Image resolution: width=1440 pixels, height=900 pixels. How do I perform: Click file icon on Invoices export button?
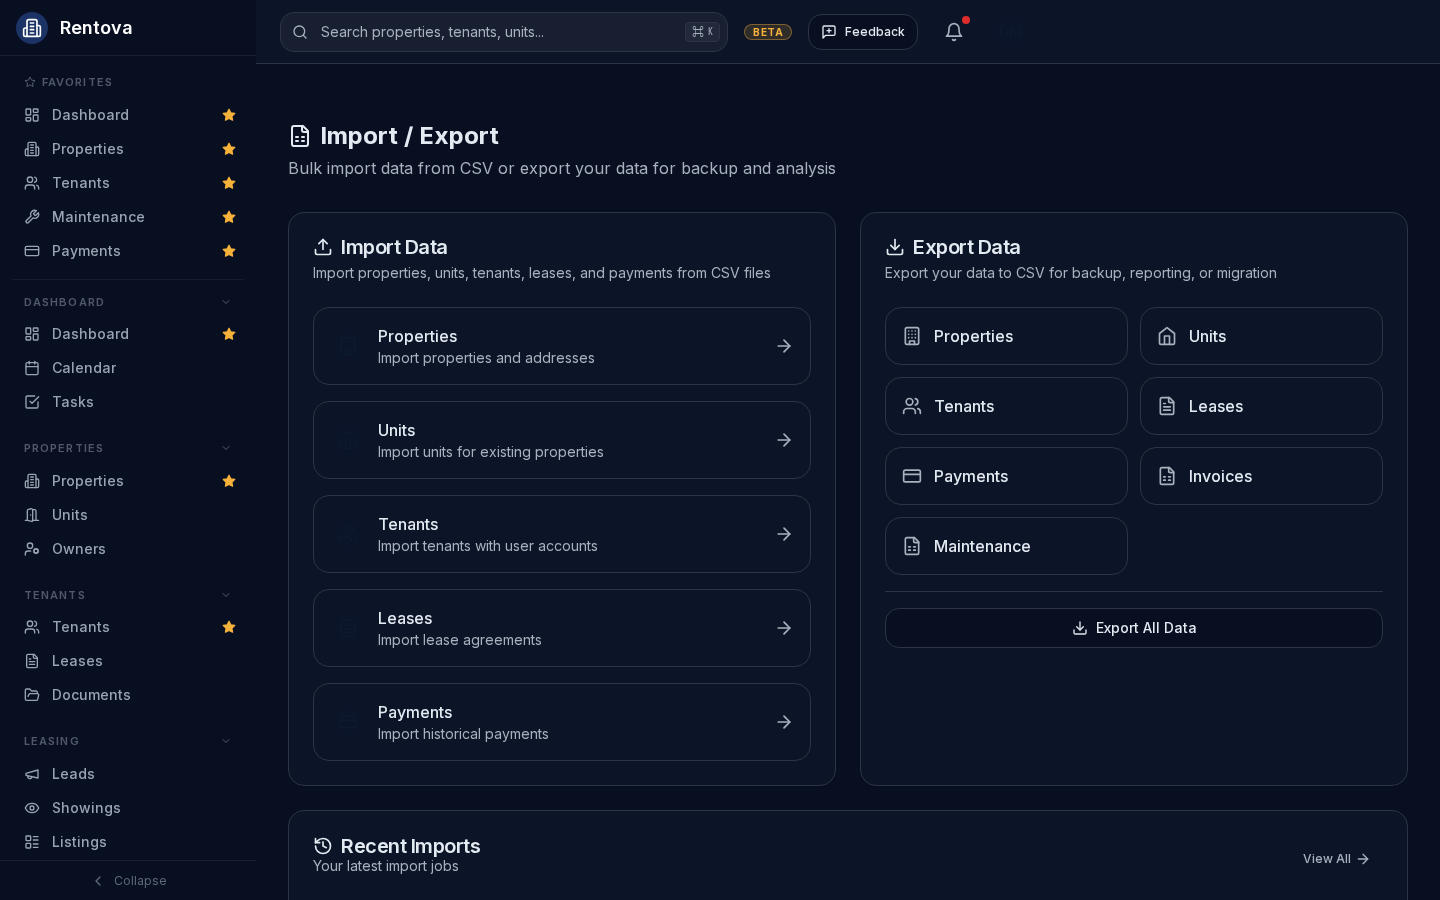coord(1167,476)
